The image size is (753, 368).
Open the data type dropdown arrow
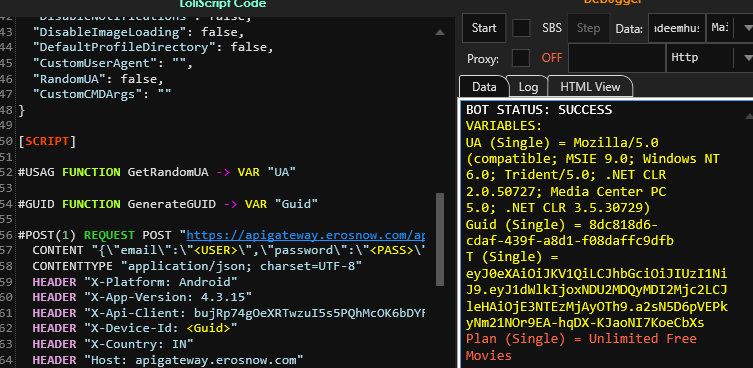point(747,28)
